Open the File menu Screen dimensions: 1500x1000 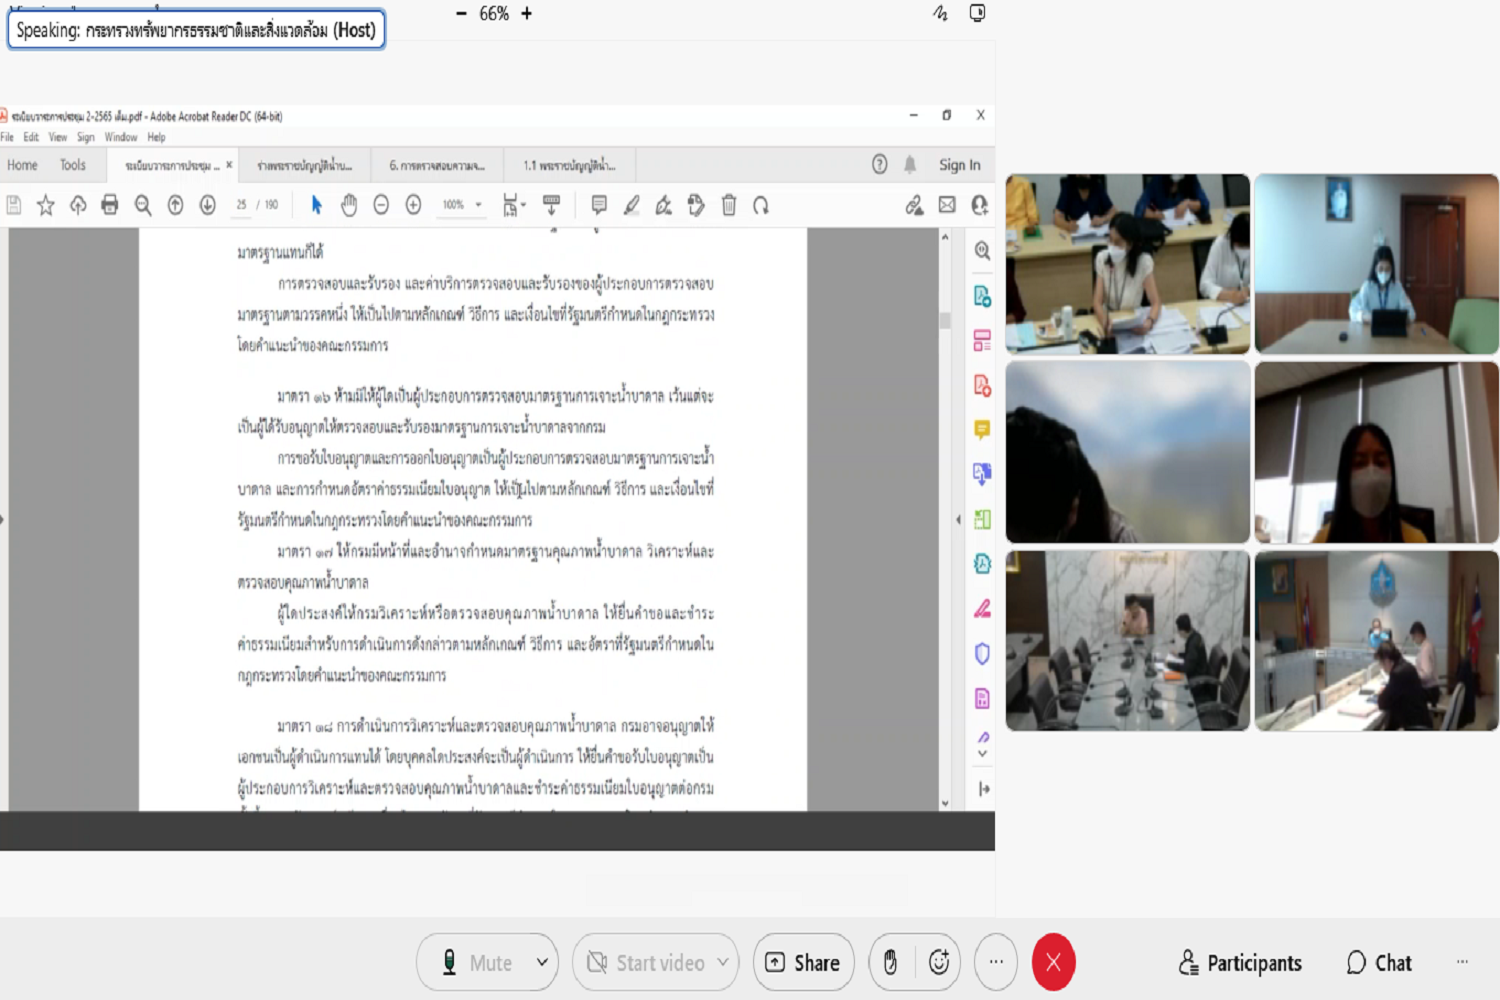pos(7,137)
